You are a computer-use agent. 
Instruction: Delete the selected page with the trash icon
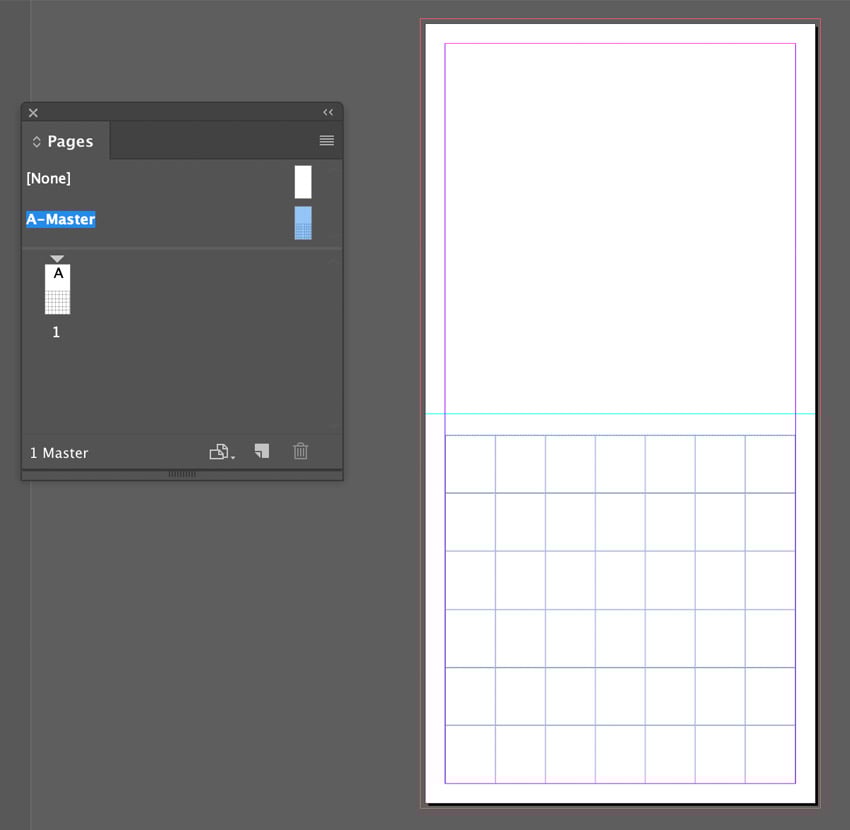(300, 451)
